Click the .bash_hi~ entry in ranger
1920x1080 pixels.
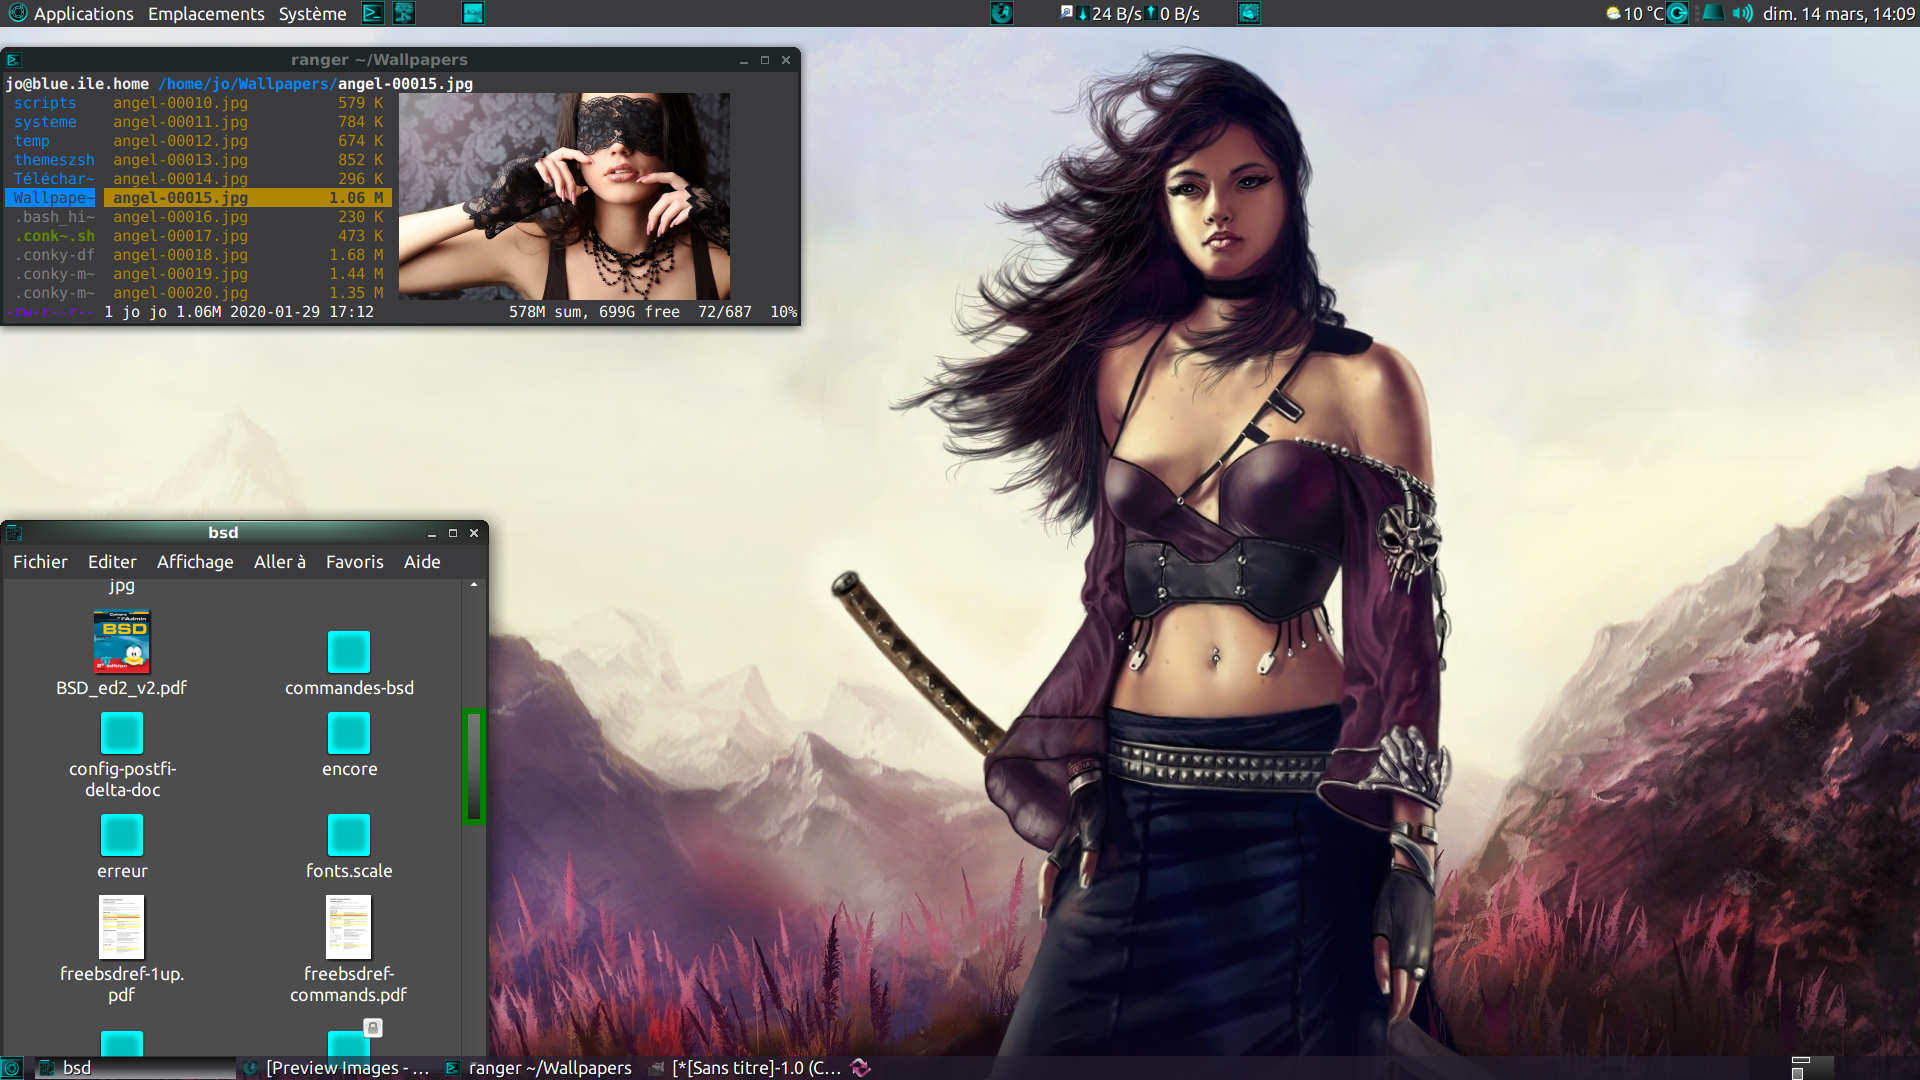pos(54,217)
